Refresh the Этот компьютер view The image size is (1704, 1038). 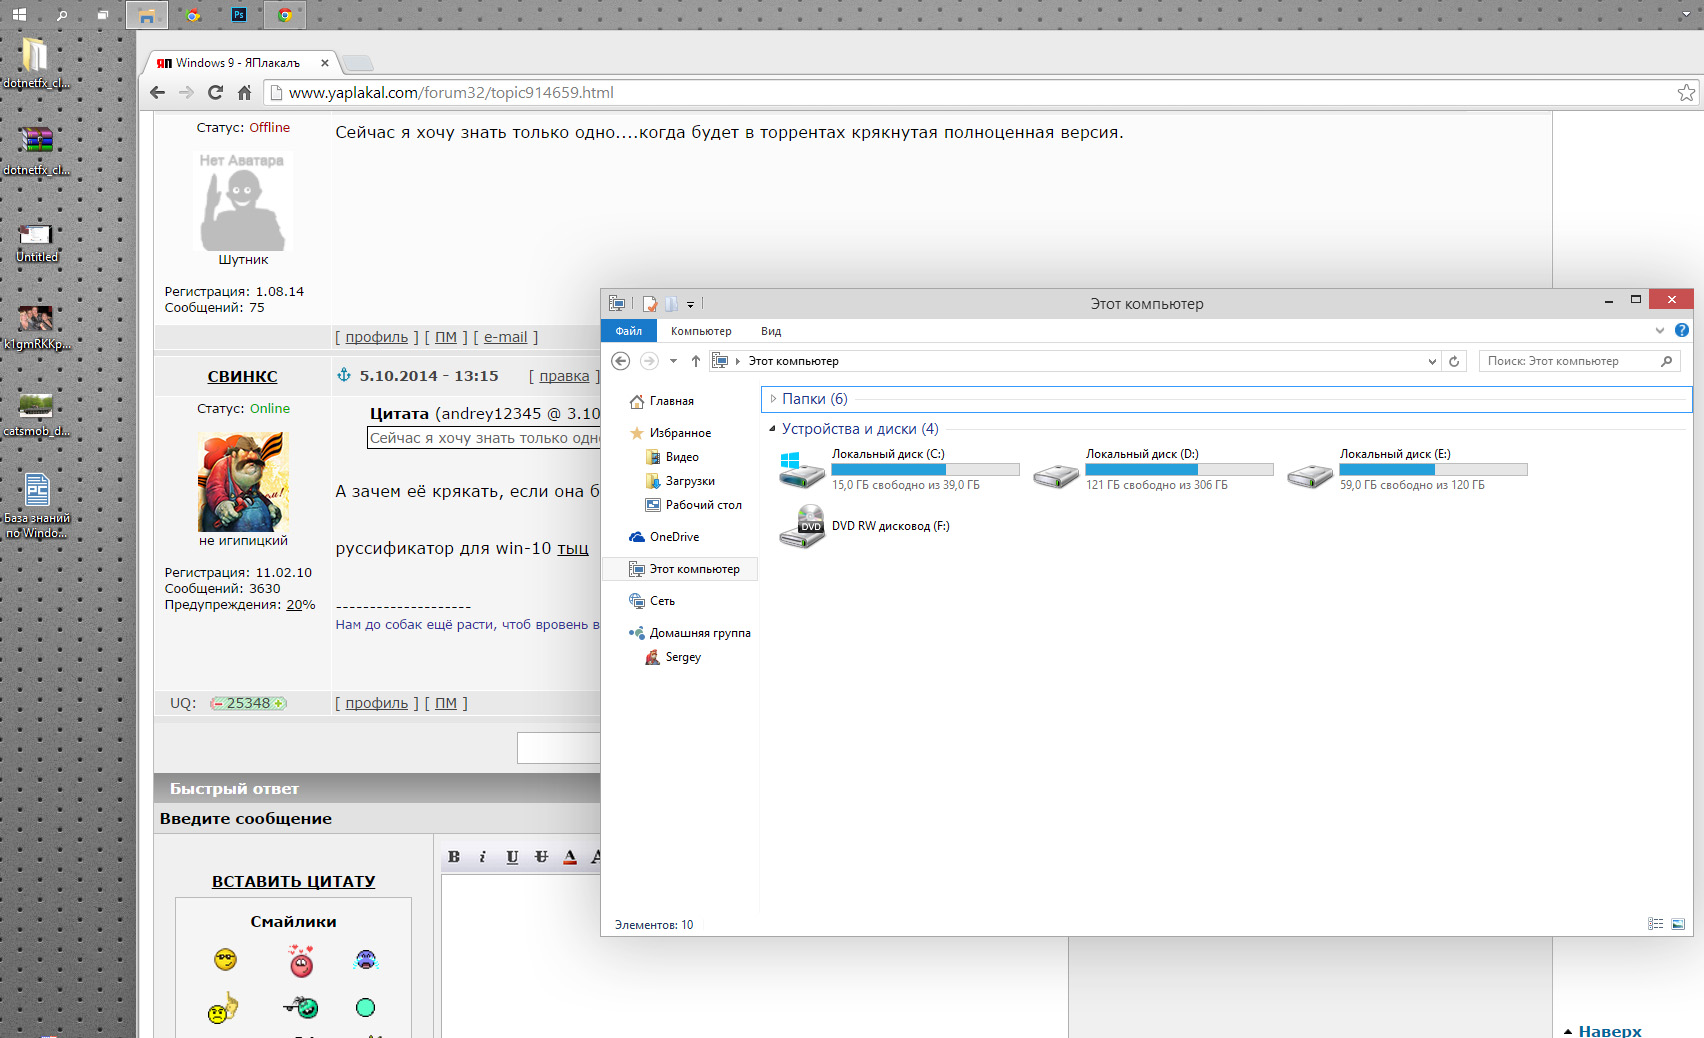[x=1454, y=361]
